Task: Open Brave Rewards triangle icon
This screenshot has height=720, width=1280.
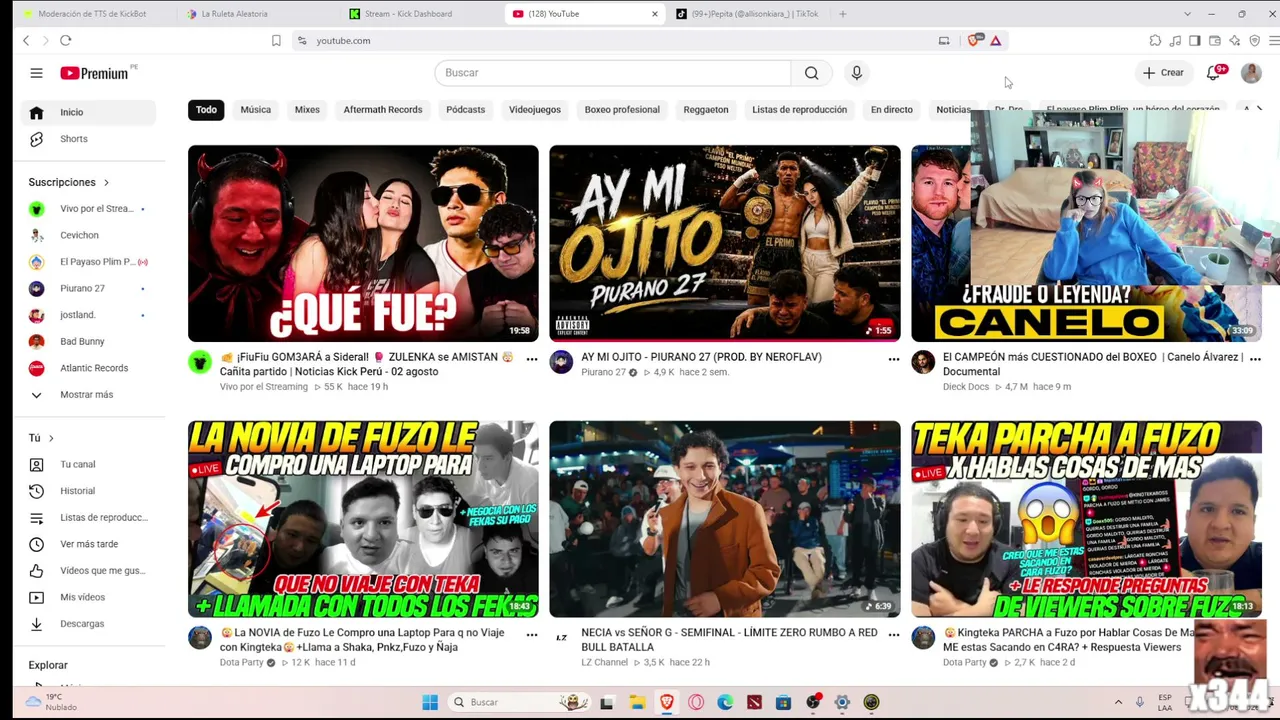Action: 996,41
